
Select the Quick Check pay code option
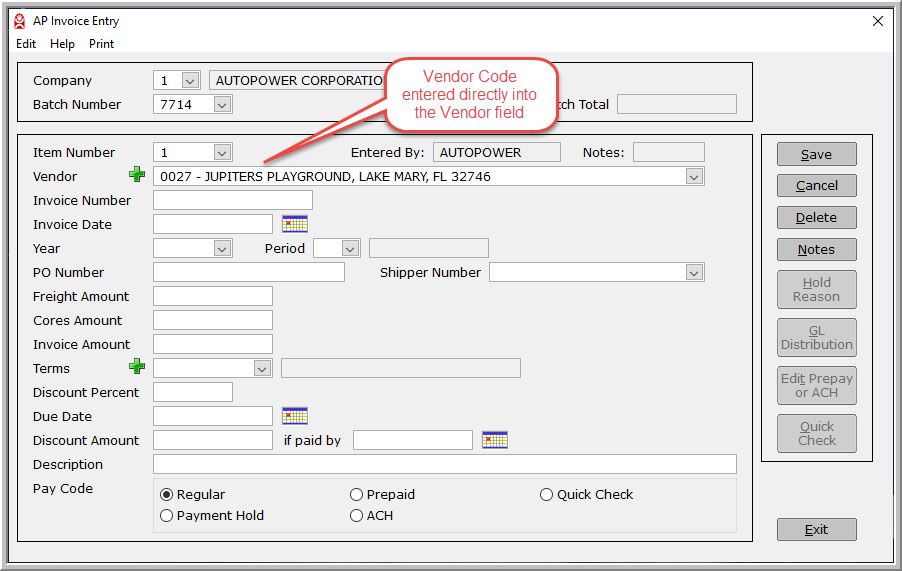tap(547, 494)
